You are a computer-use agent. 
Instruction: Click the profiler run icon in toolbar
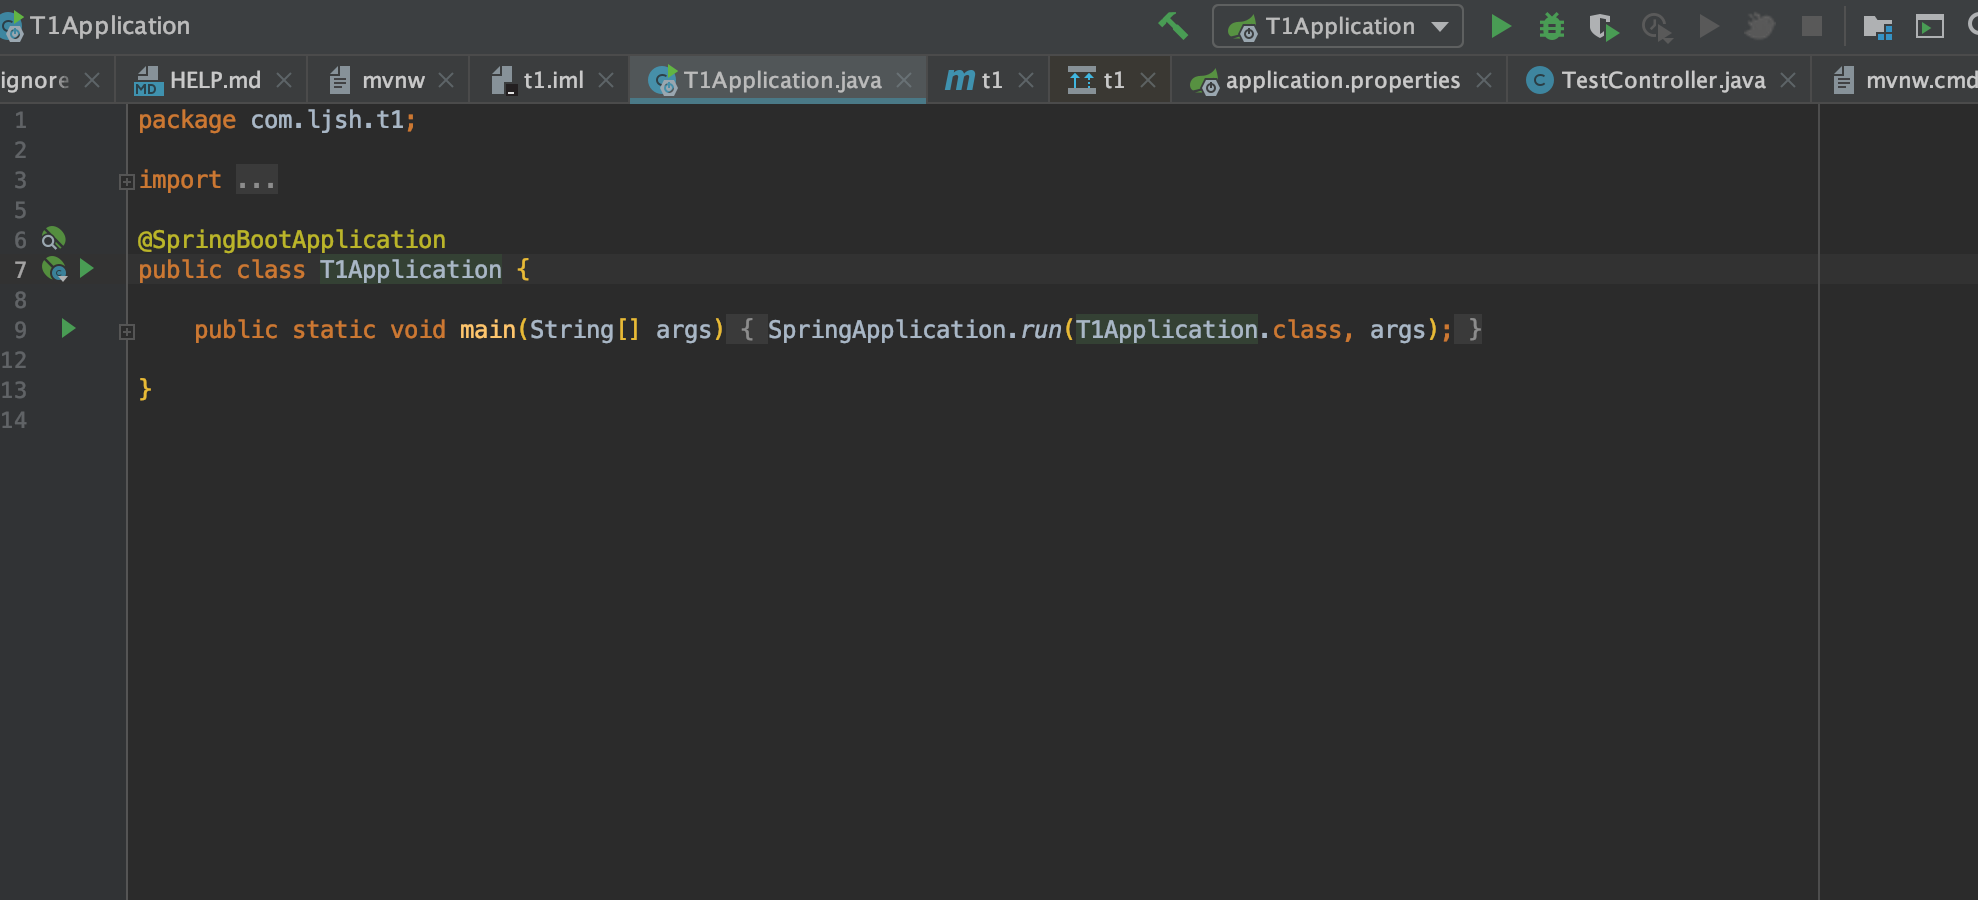1657,27
